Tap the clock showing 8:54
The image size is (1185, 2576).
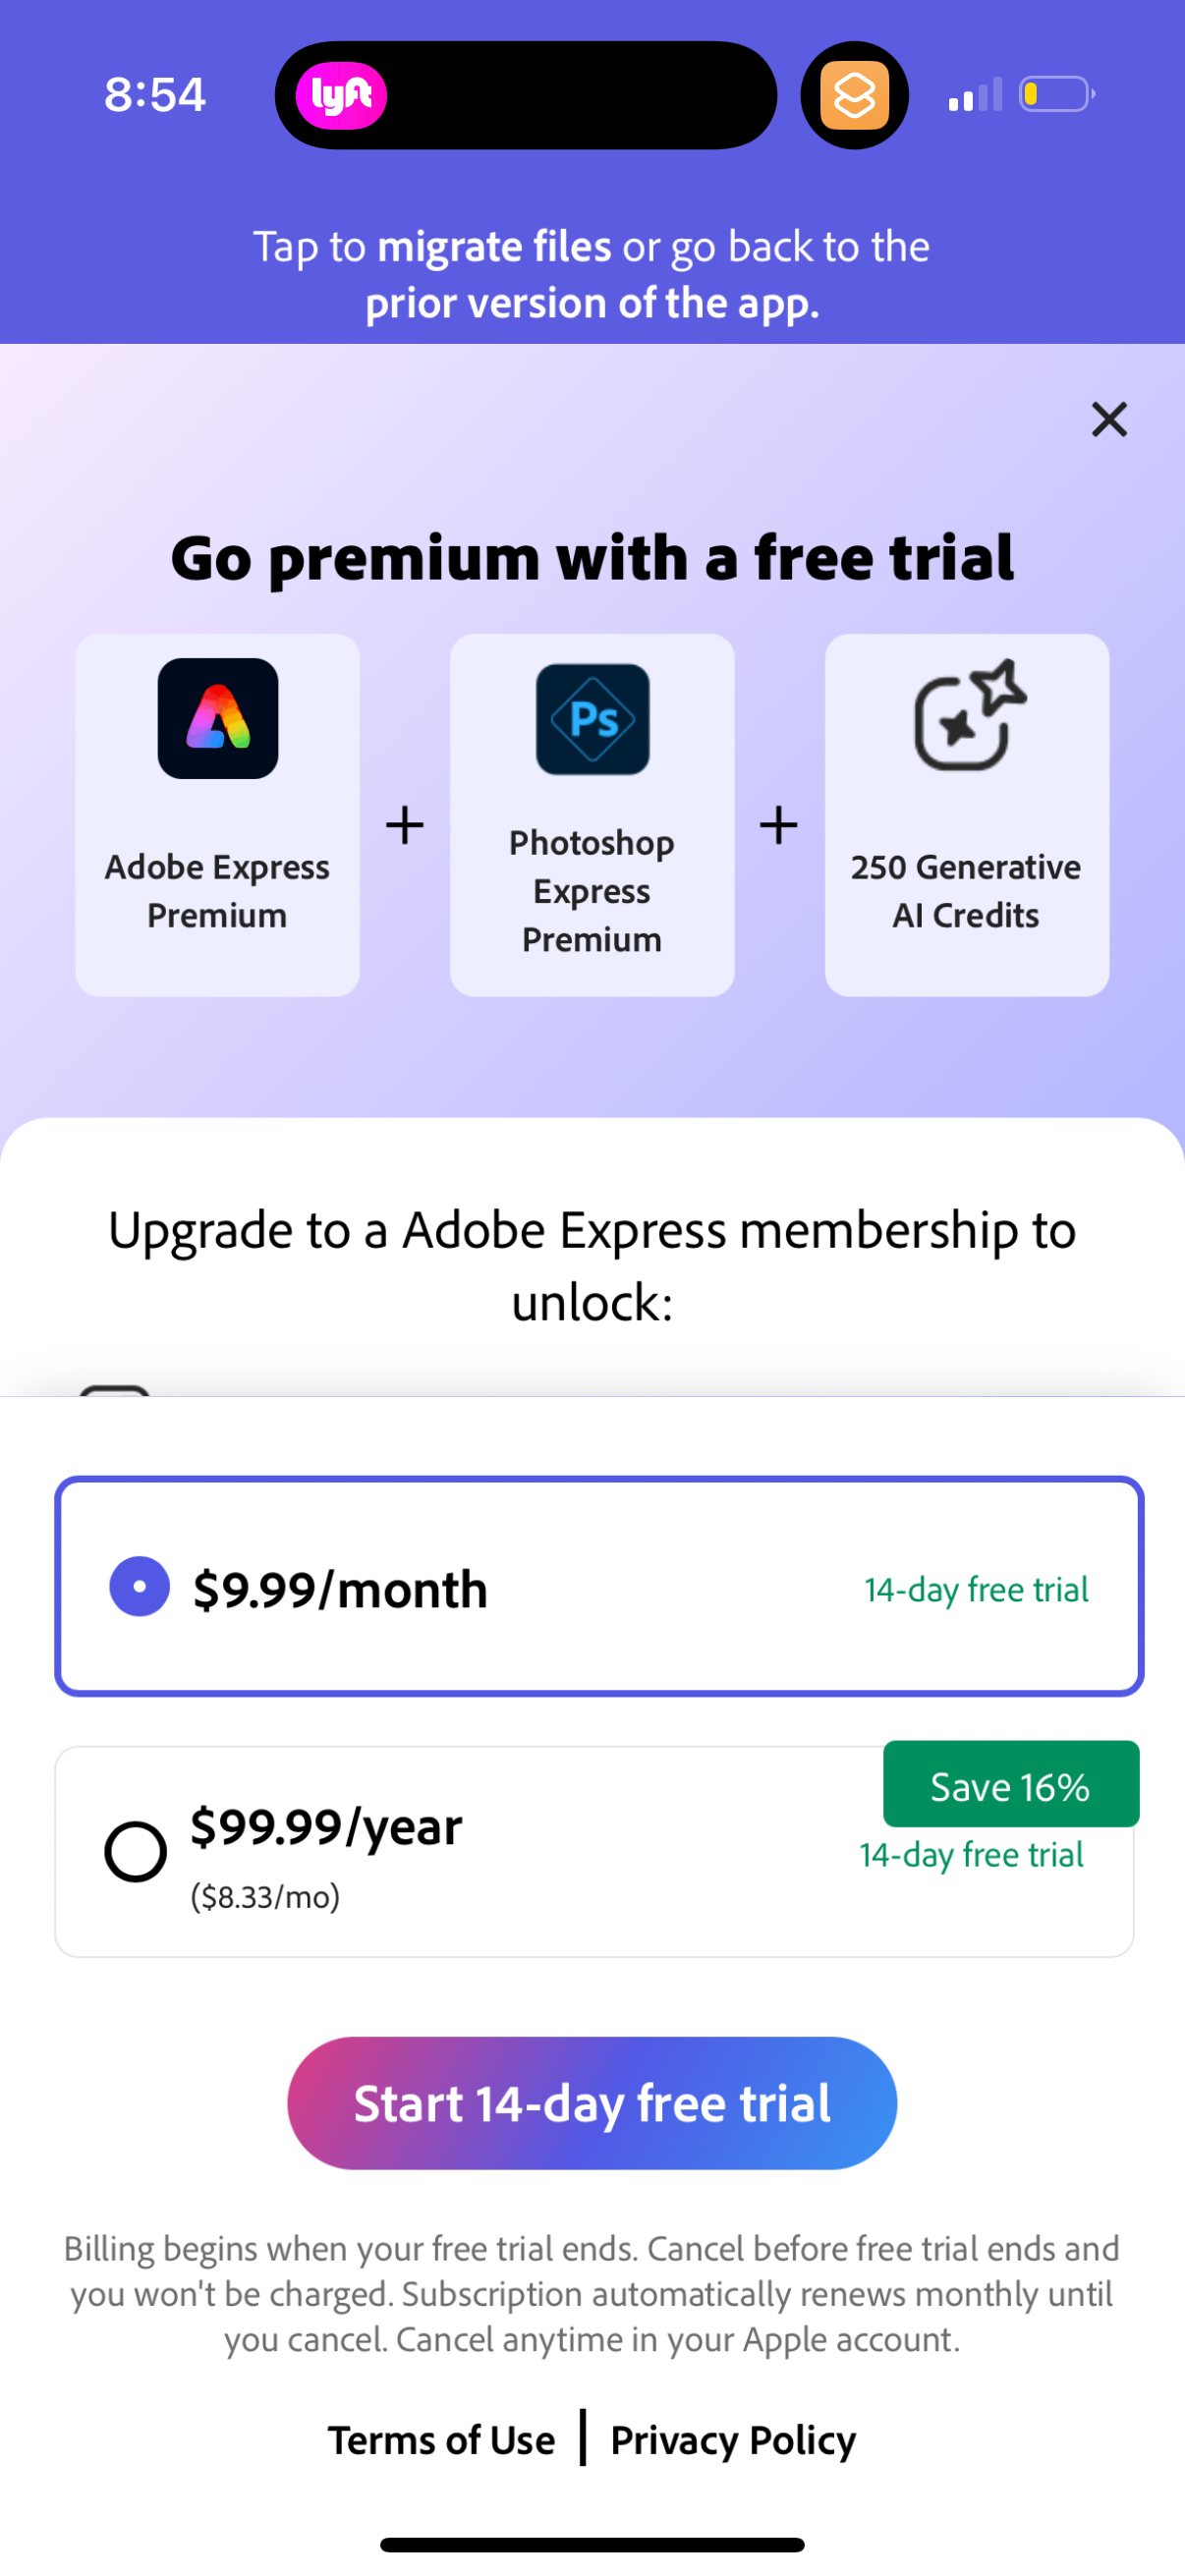coord(155,93)
